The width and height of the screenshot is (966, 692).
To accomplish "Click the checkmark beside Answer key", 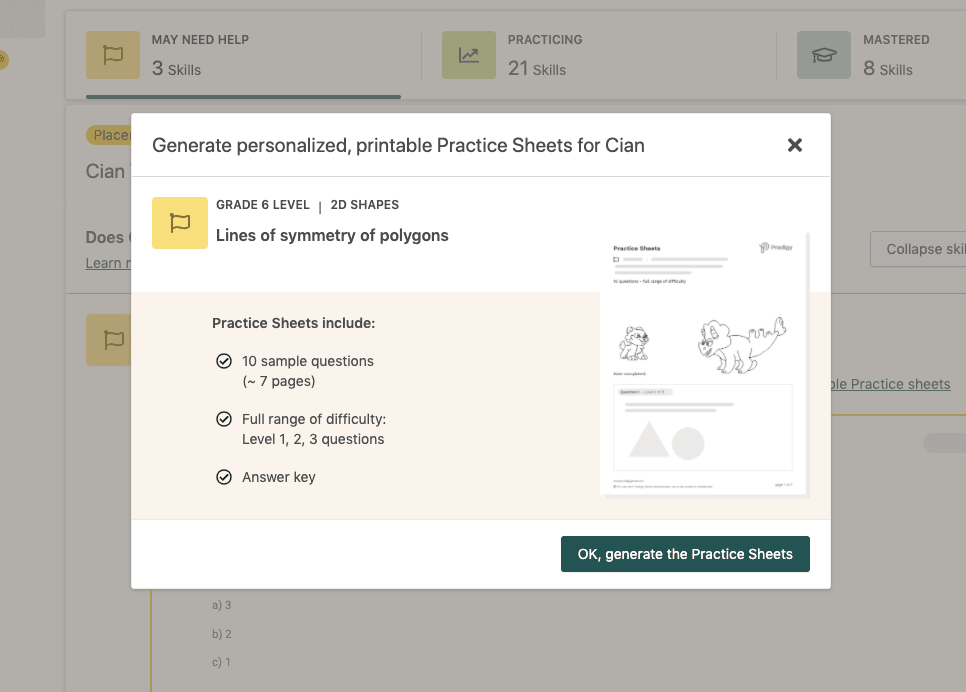I will [224, 477].
